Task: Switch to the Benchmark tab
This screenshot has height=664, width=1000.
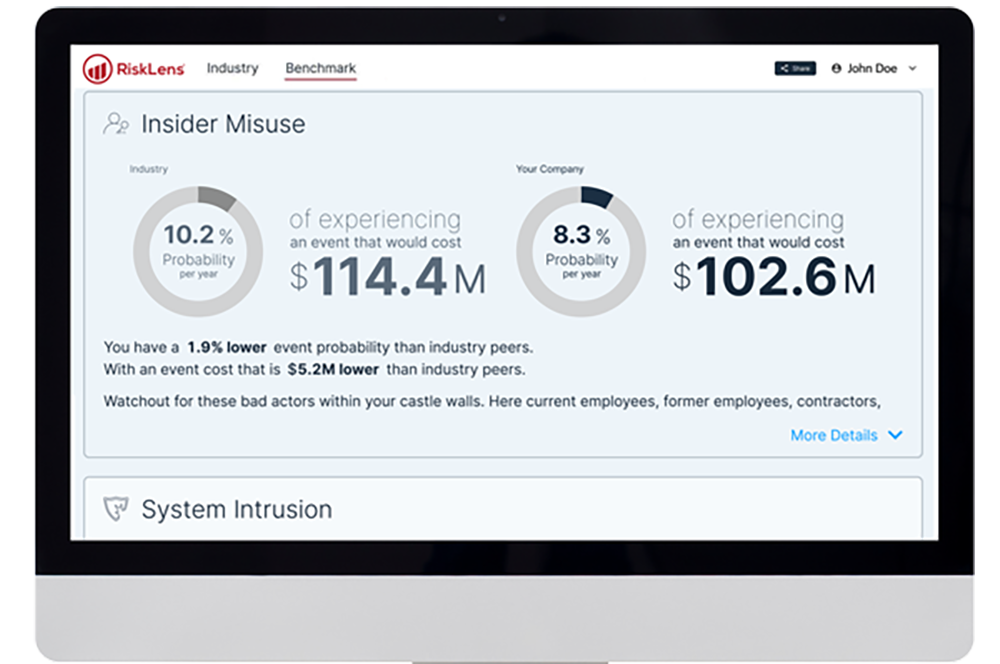Action: pos(320,67)
